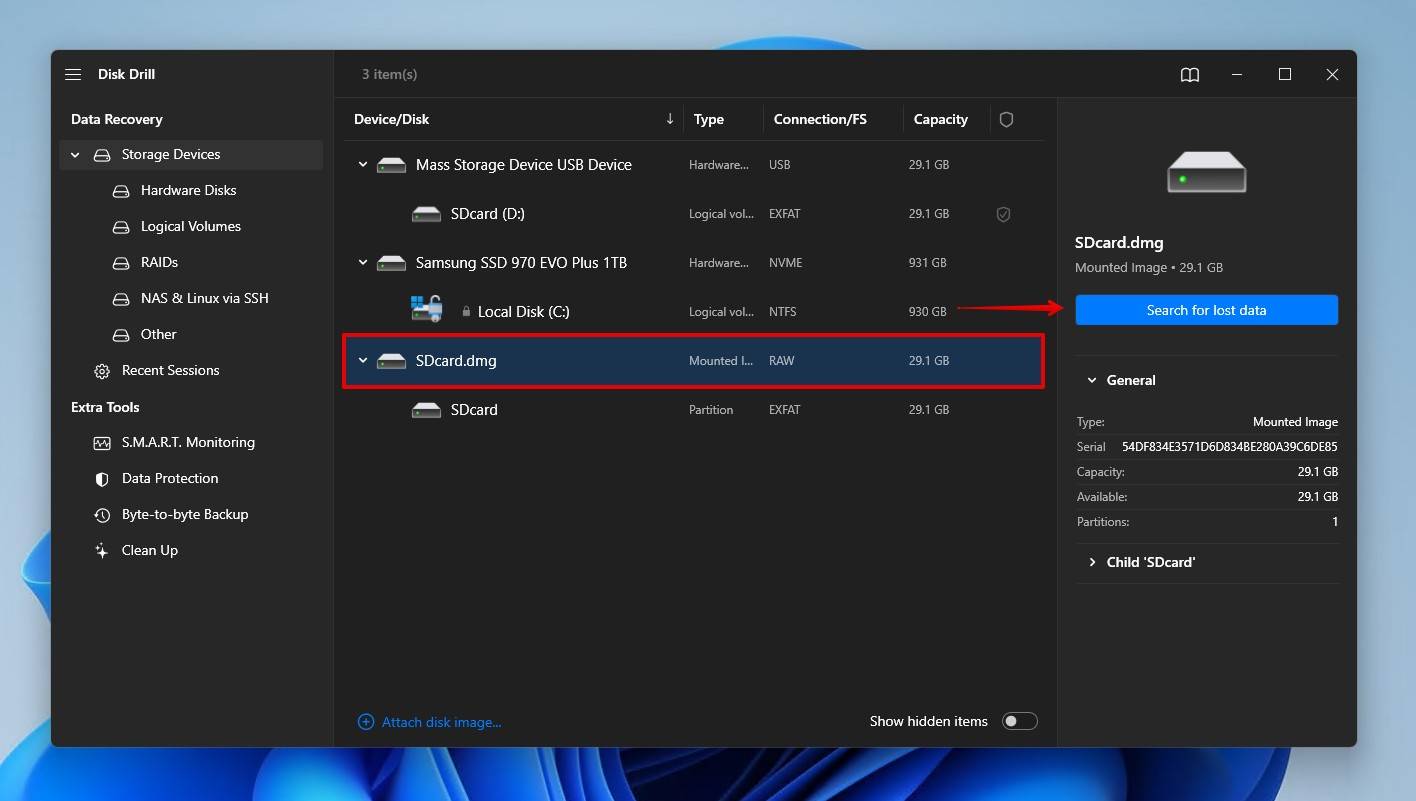Sort by the Device/Disk column header
The image size is (1416, 801).
pos(391,119)
